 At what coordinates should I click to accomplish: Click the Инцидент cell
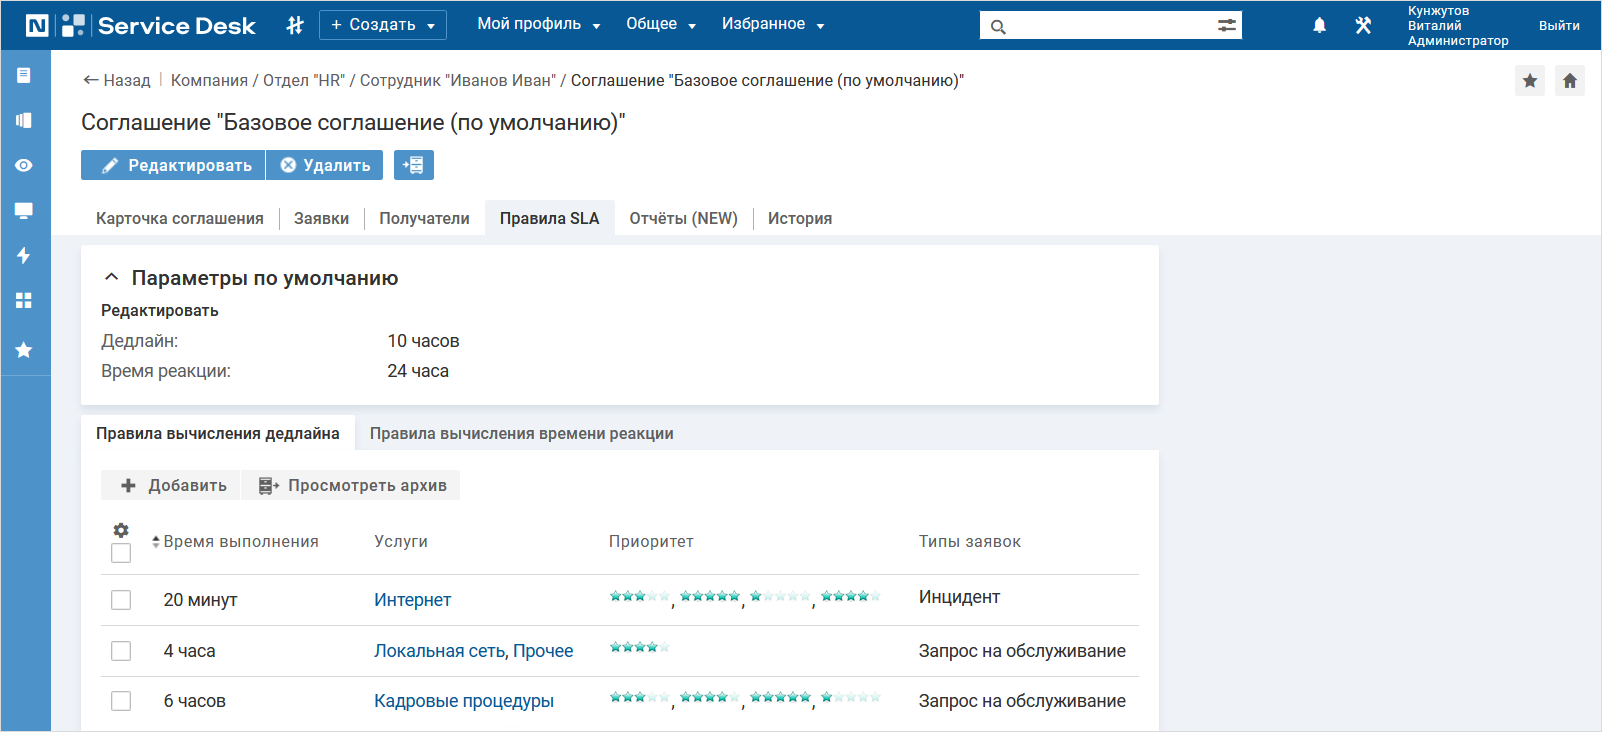click(x=960, y=597)
